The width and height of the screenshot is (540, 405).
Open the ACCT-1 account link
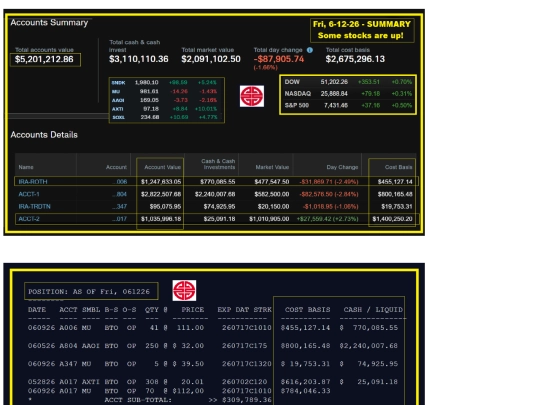point(29,194)
